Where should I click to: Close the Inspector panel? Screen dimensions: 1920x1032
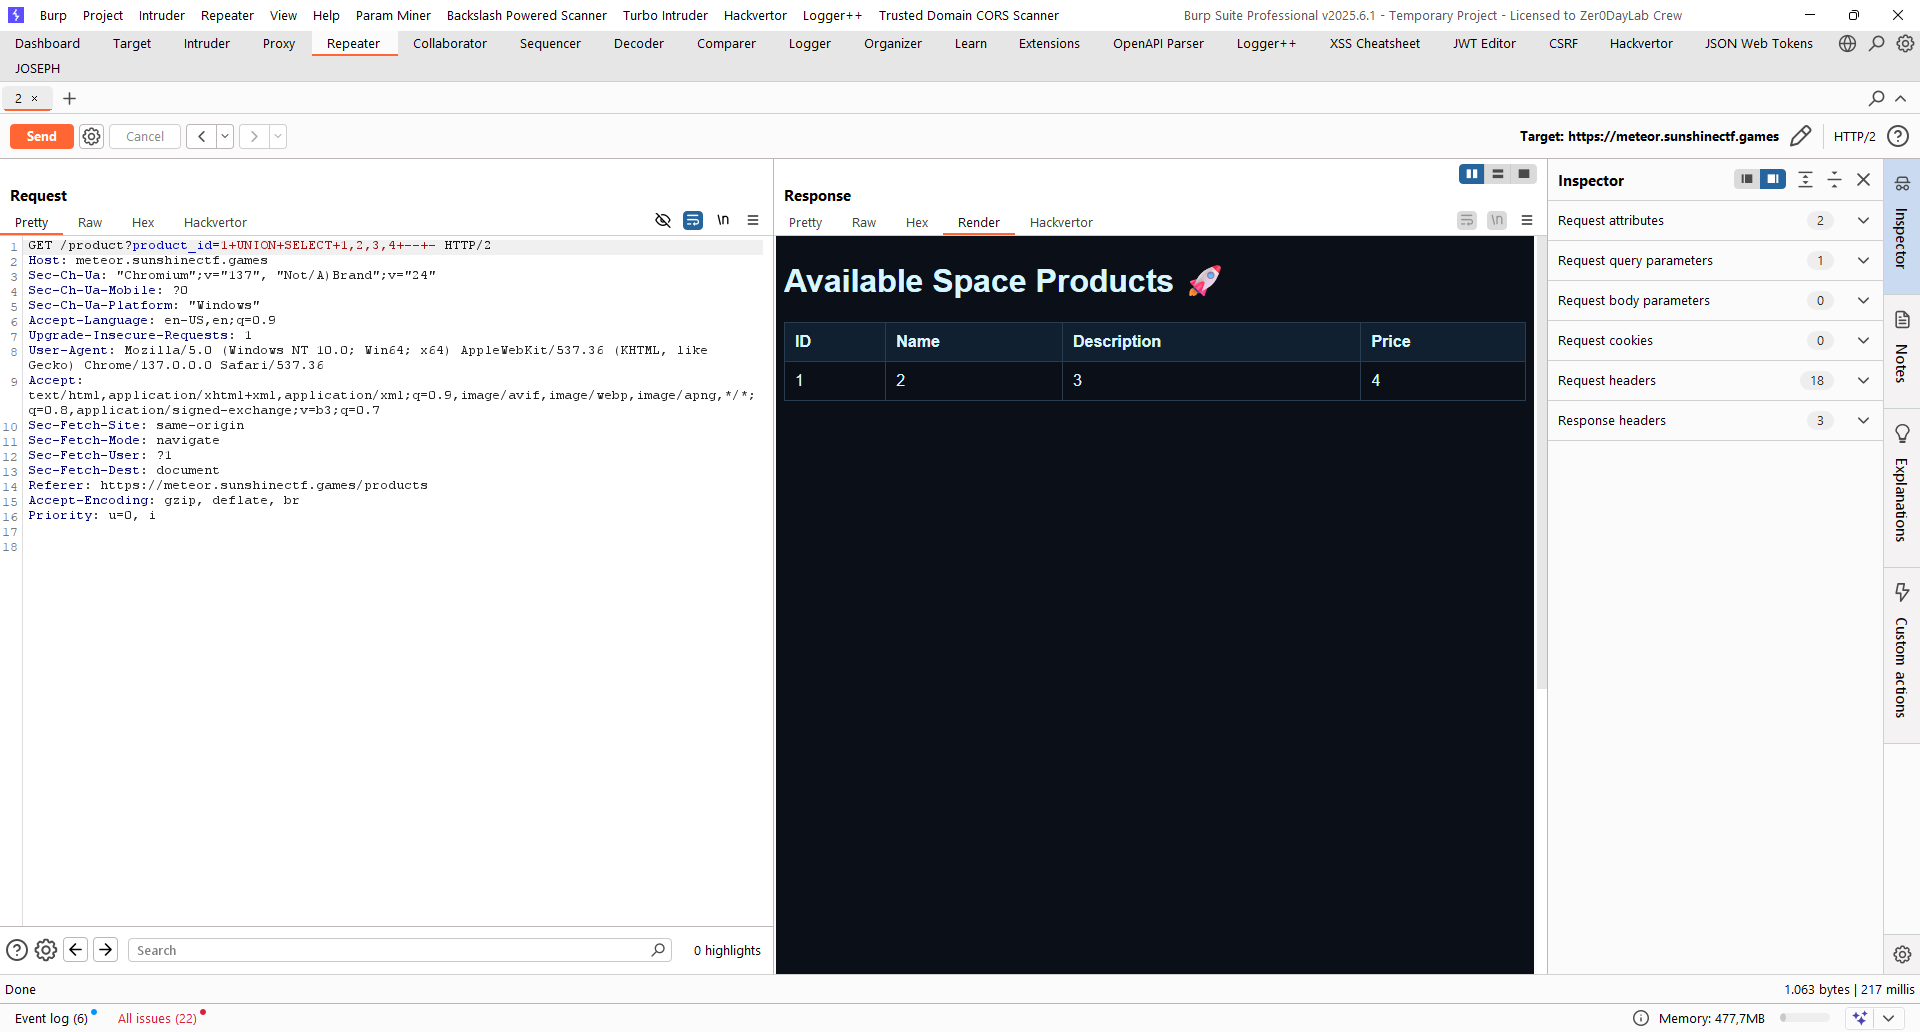click(x=1864, y=179)
